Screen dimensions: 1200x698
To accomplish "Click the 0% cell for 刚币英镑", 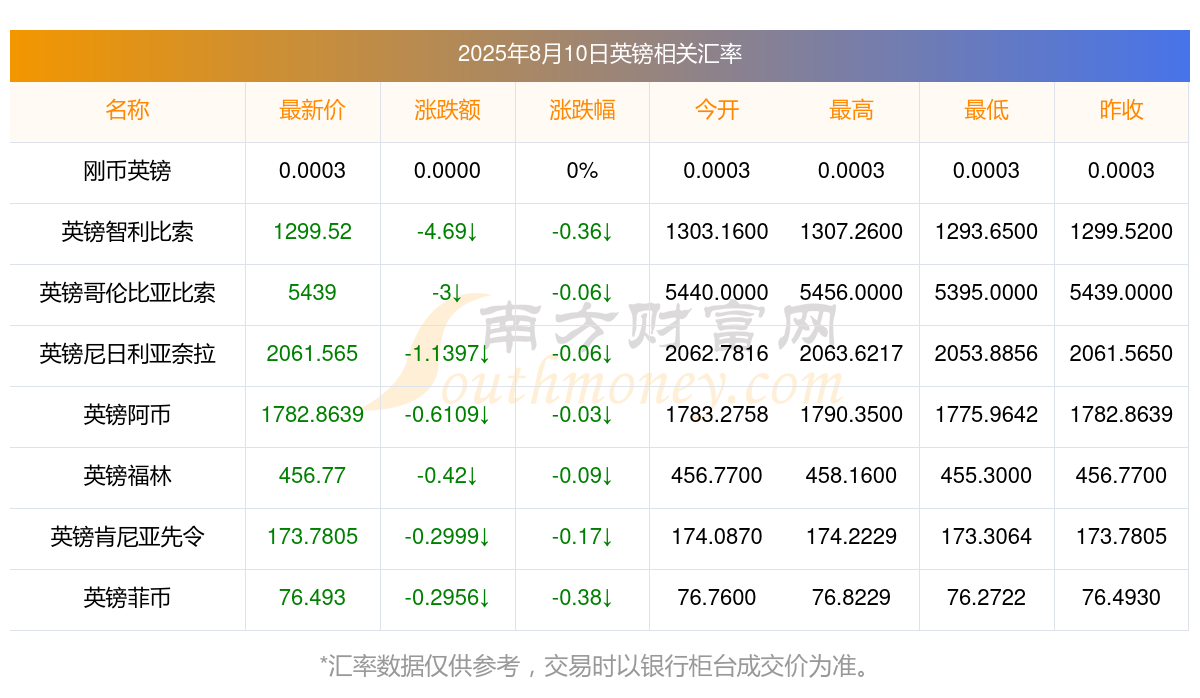I will (x=582, y=171).
